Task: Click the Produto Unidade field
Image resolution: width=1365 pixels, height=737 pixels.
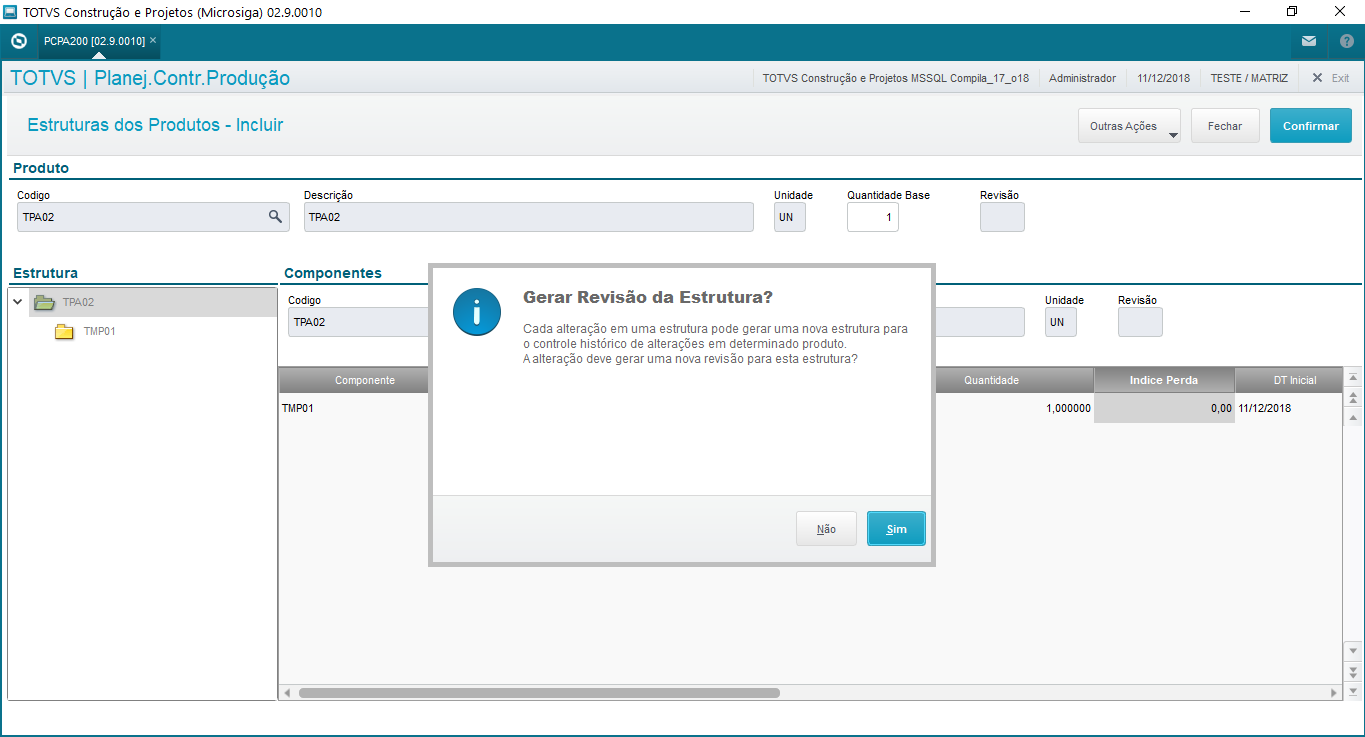Action: (790, 217)
